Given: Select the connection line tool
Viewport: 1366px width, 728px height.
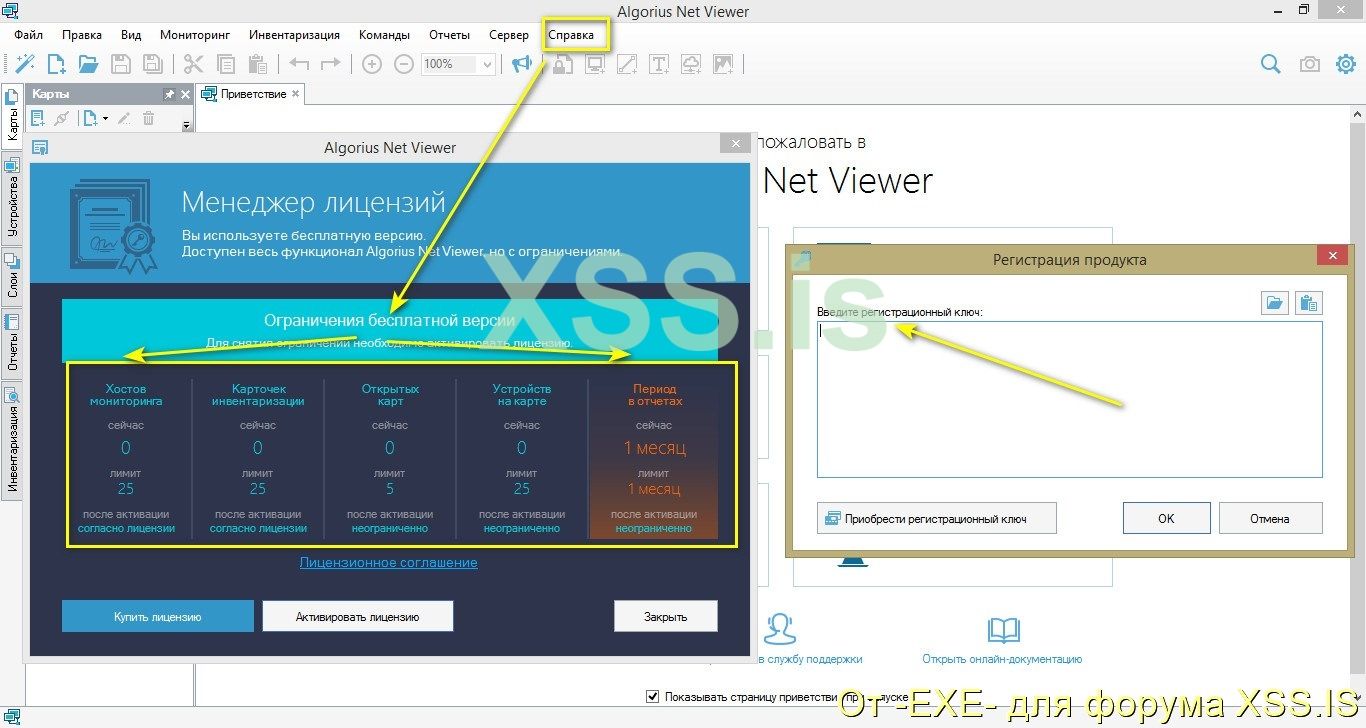Looking at the screenshot, I should [x=627, y=64].
